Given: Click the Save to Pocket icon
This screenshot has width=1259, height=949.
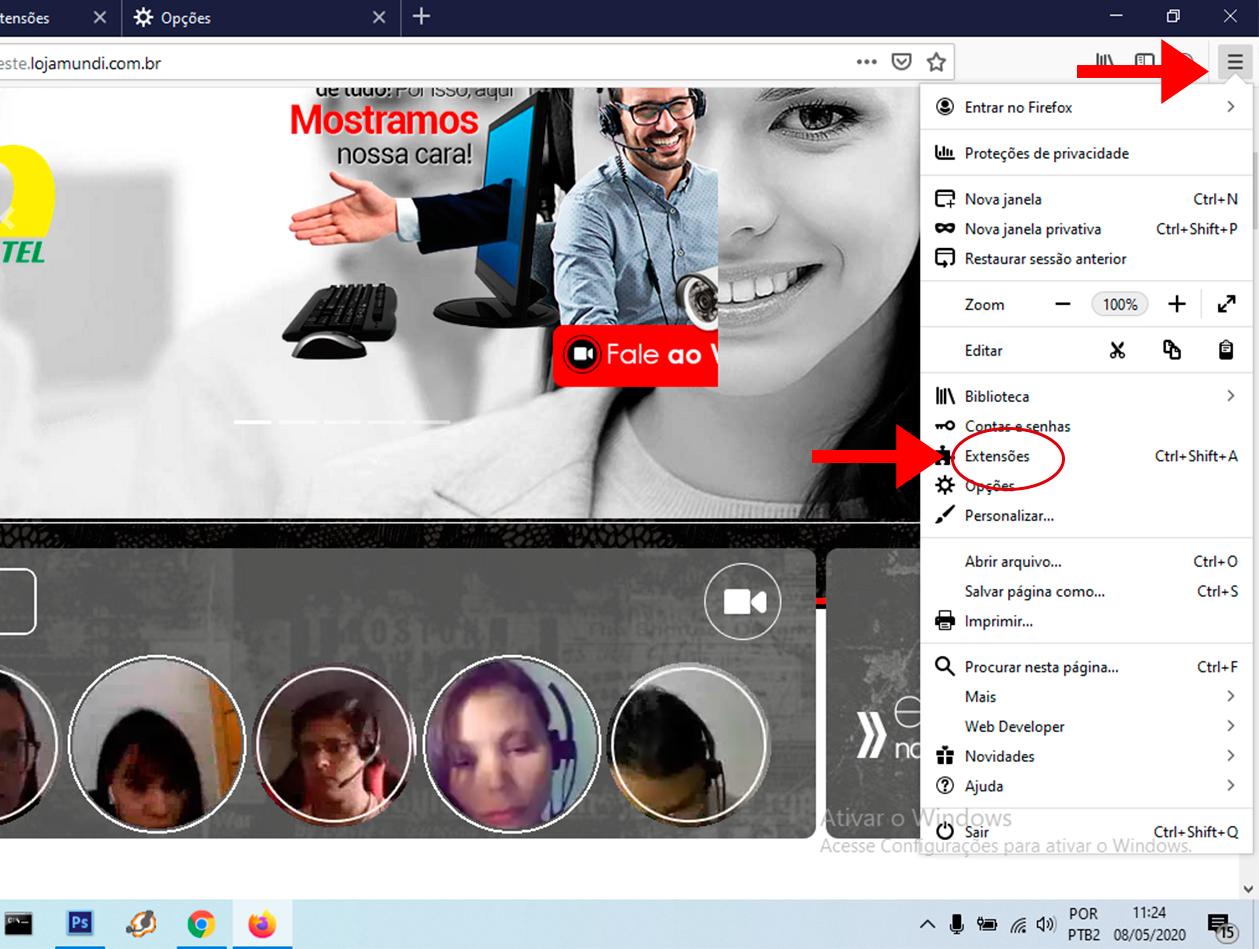Looking at the screenshot, I should click(901, 63).
